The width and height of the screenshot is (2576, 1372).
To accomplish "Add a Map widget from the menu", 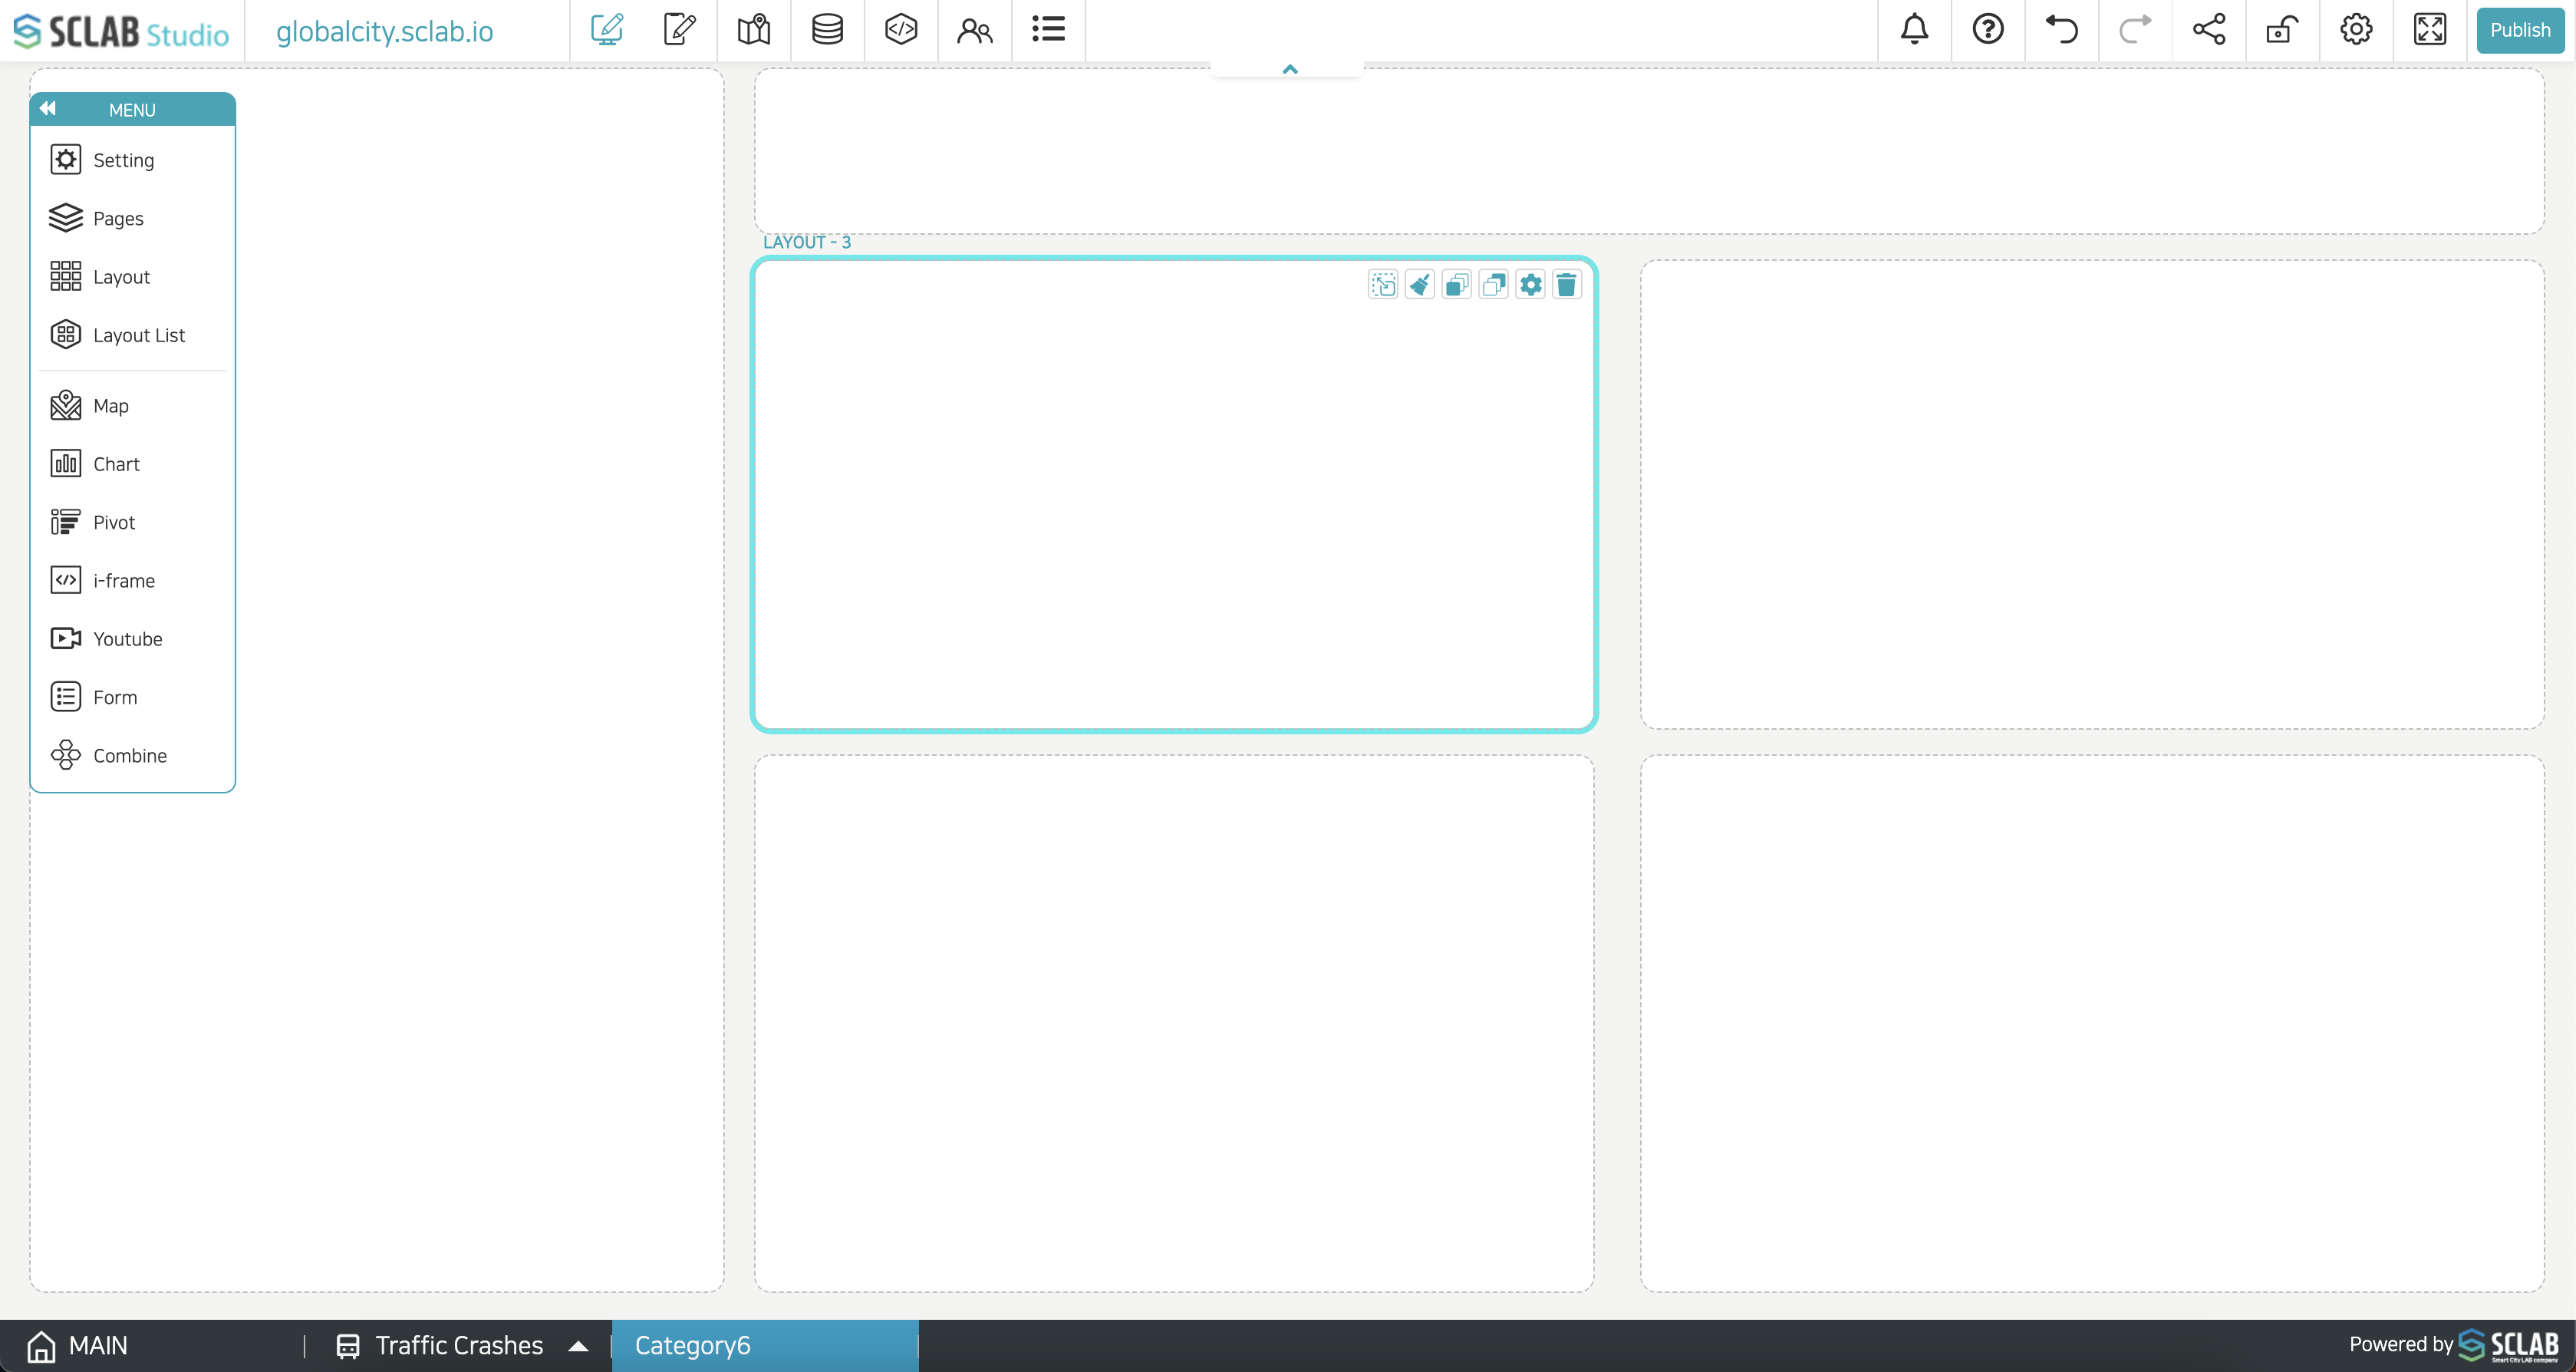I will 132,405.
